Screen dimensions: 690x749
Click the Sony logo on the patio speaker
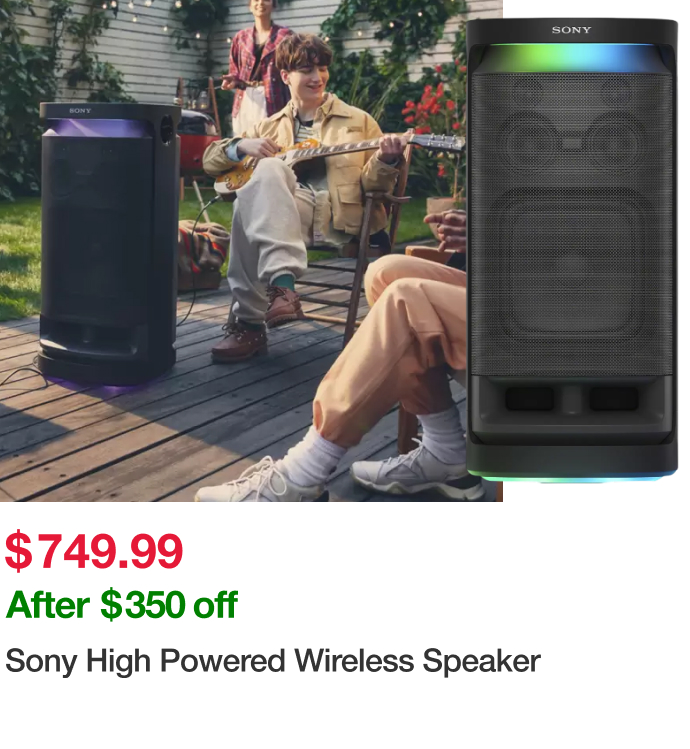tap(80, 110)
